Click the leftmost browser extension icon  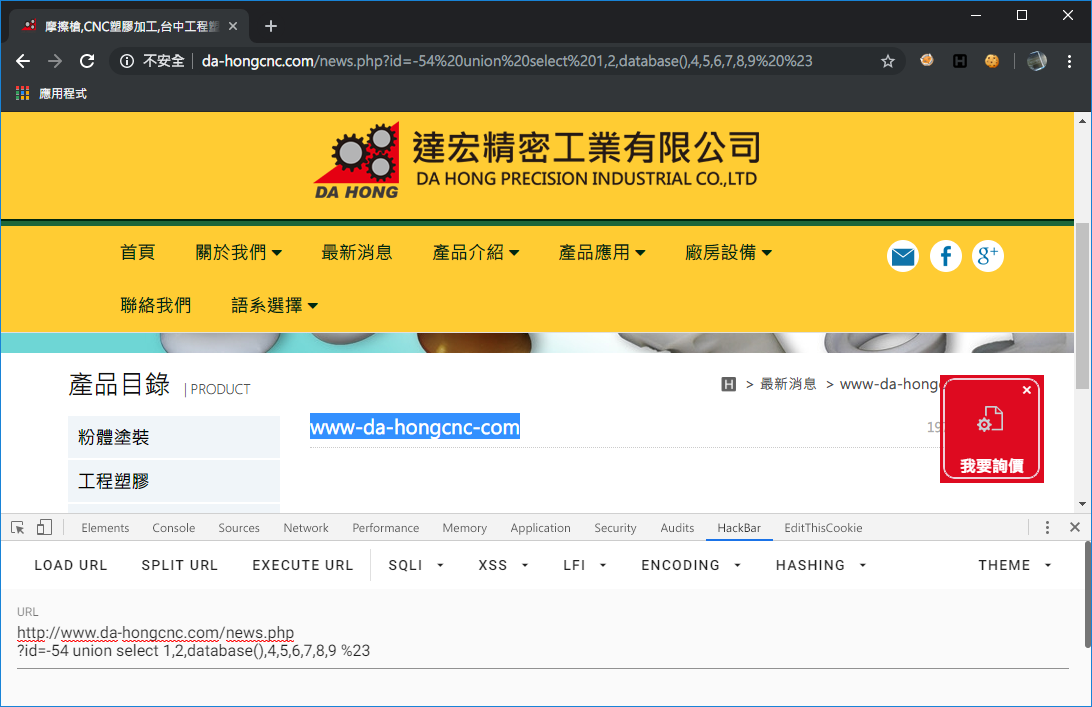tap(926, 61)
